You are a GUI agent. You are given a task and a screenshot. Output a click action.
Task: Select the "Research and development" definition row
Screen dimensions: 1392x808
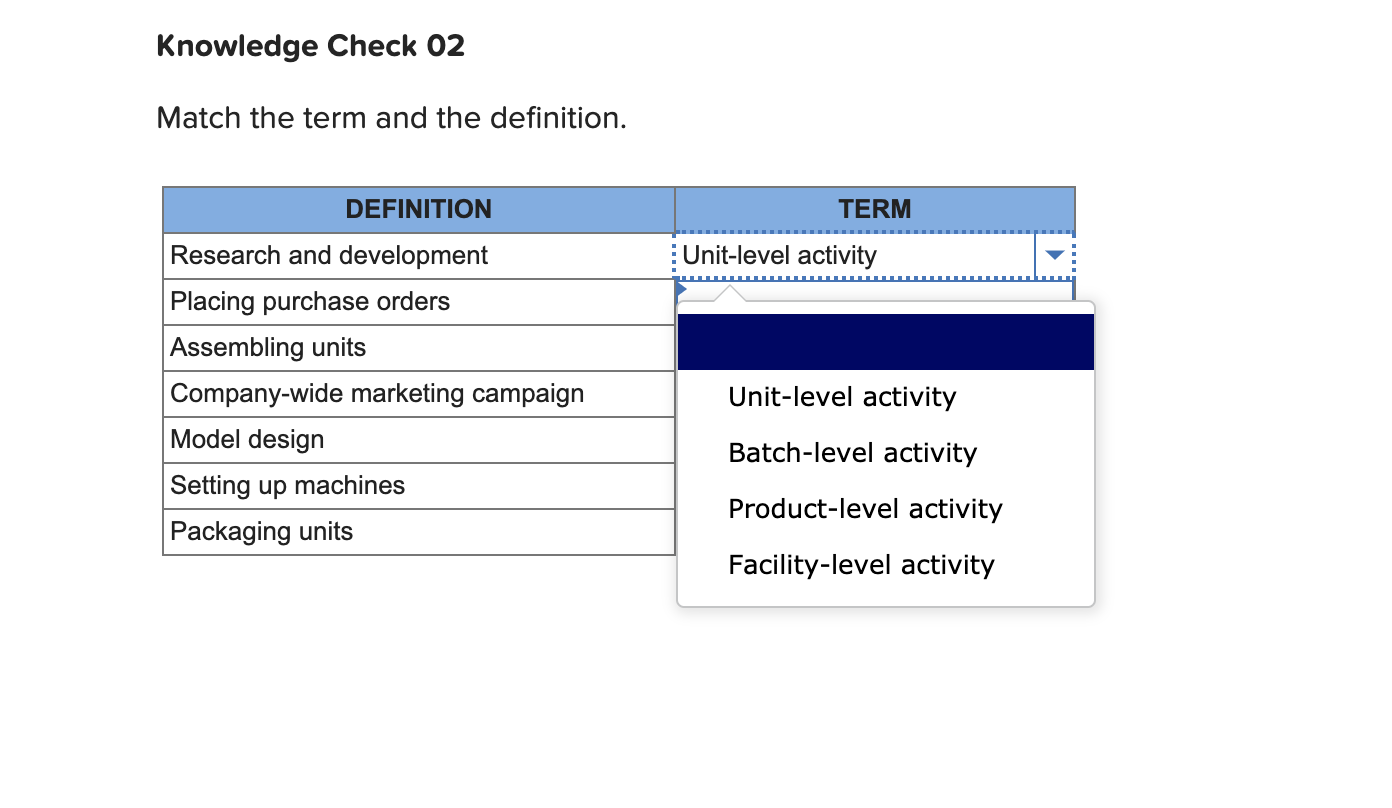click(x=328, y=255)
